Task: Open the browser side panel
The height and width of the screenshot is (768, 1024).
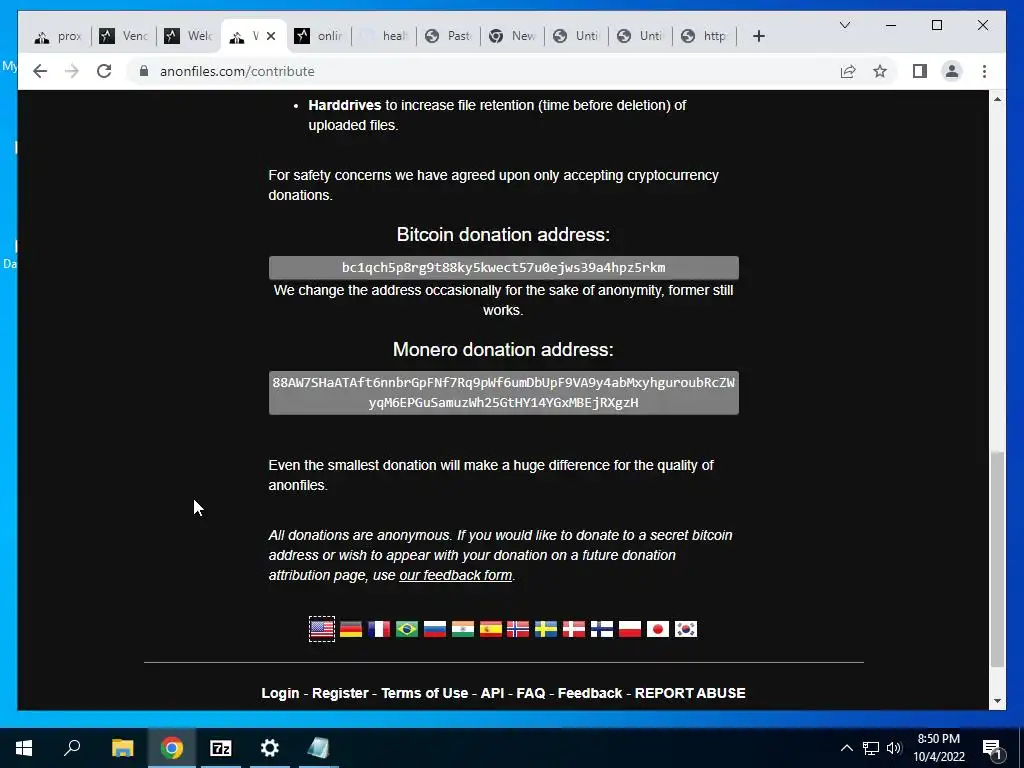Action: pos(920,71)
